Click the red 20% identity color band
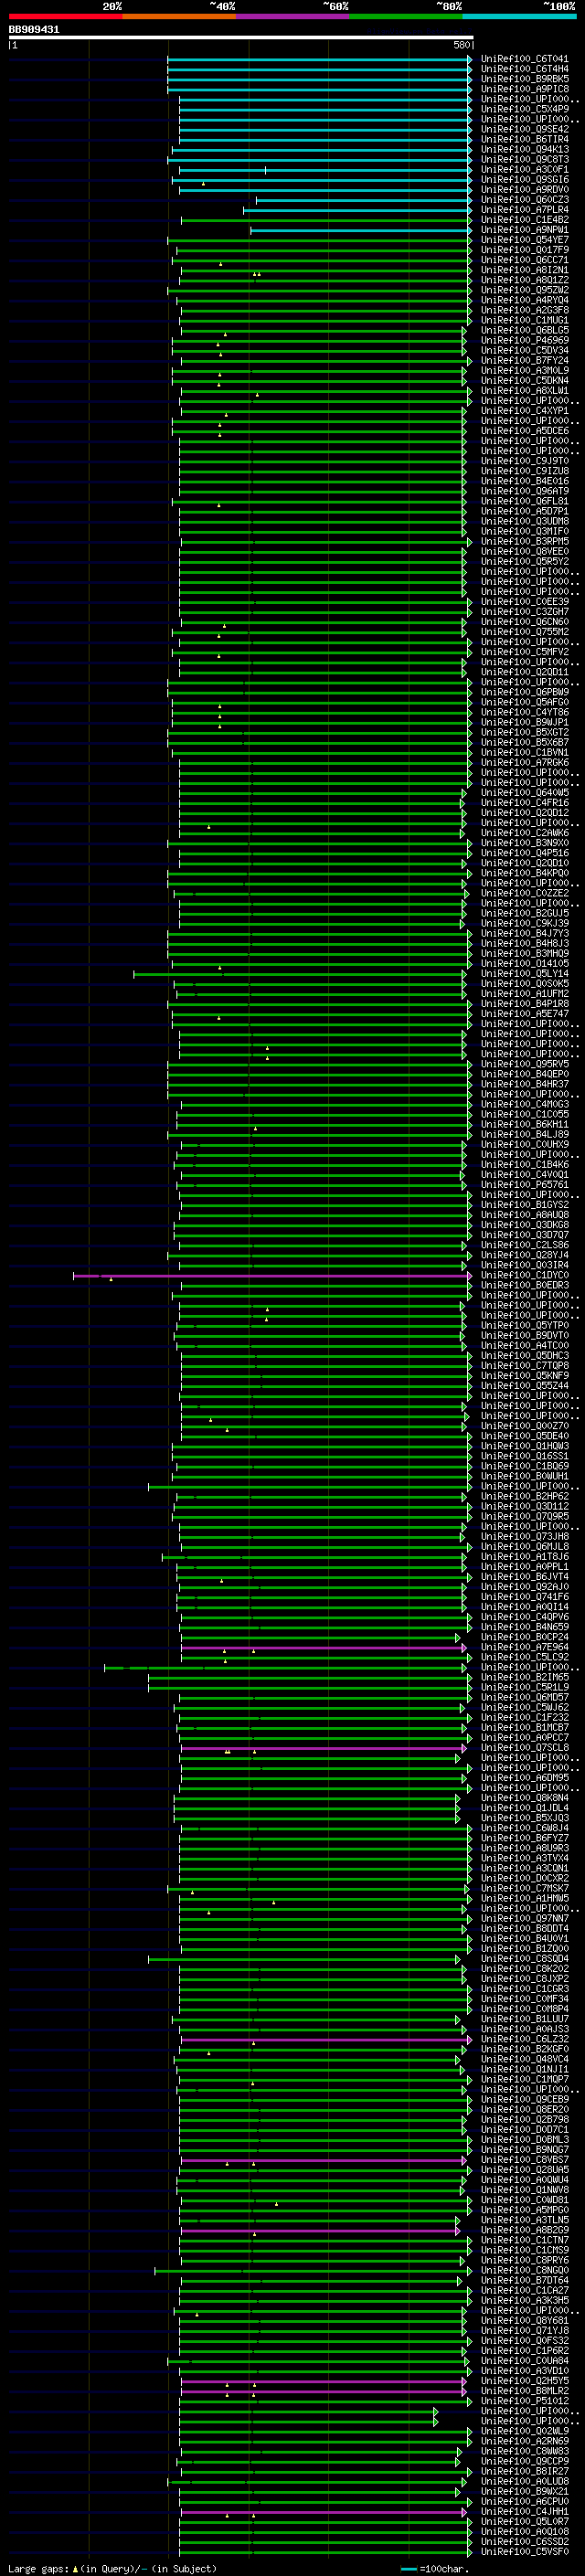Screen dimensions: 585x2576 tap(65, 16)
